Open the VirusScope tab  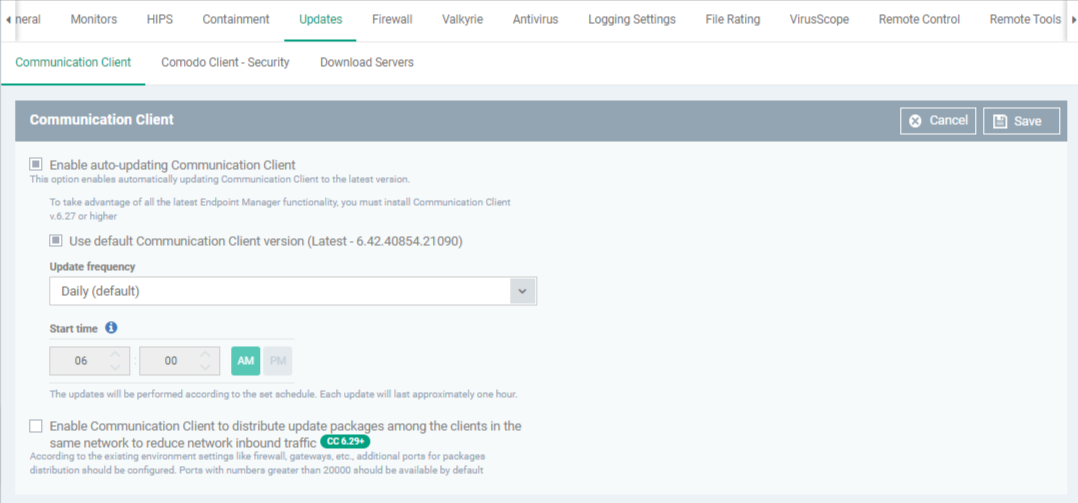pos(820,20)
